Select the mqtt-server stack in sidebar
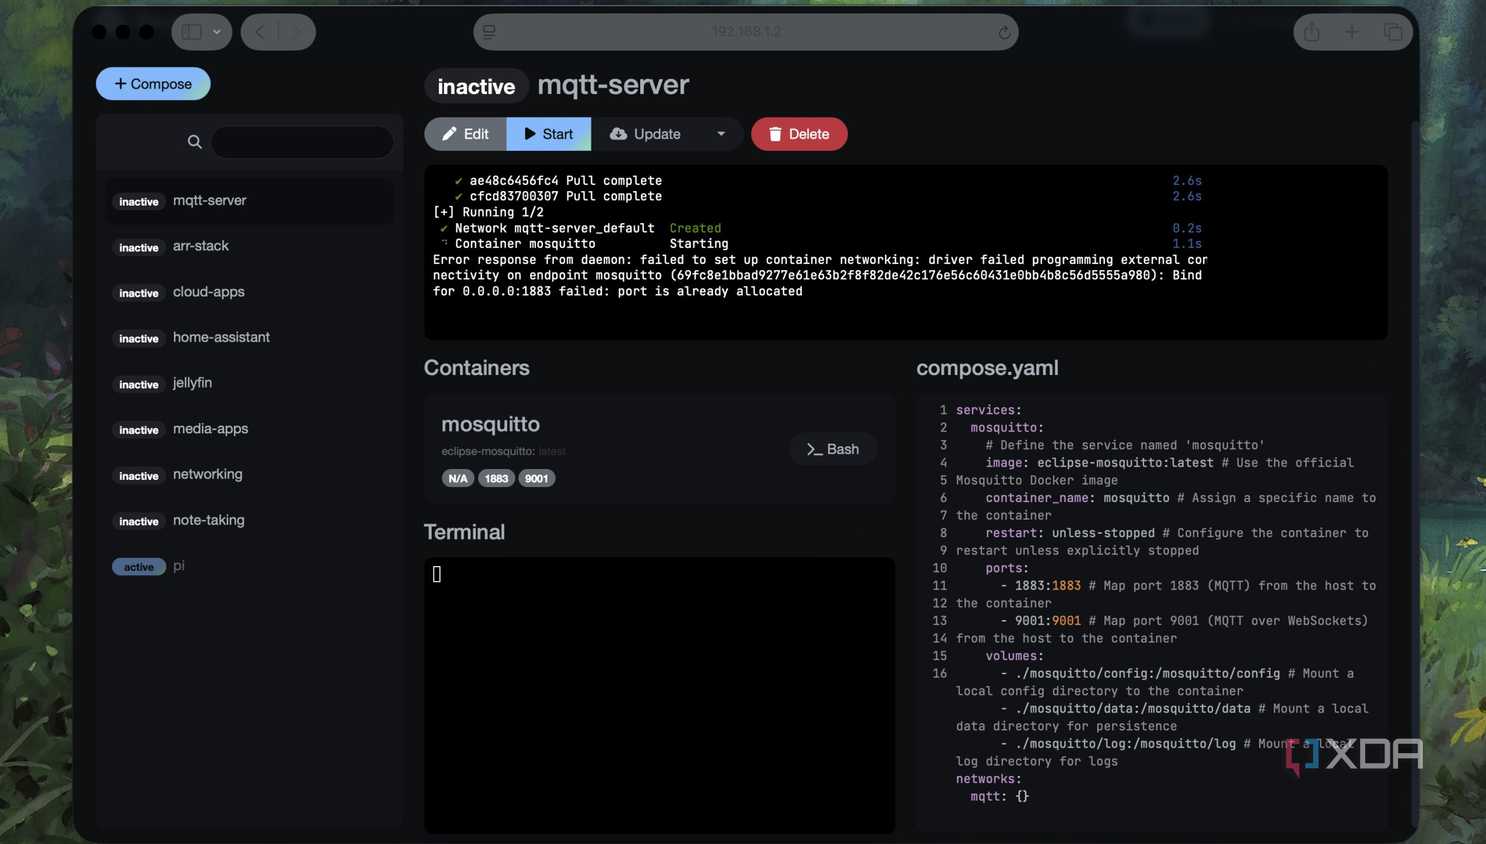Screen dimensions: 1486x844 pos(250,201)
